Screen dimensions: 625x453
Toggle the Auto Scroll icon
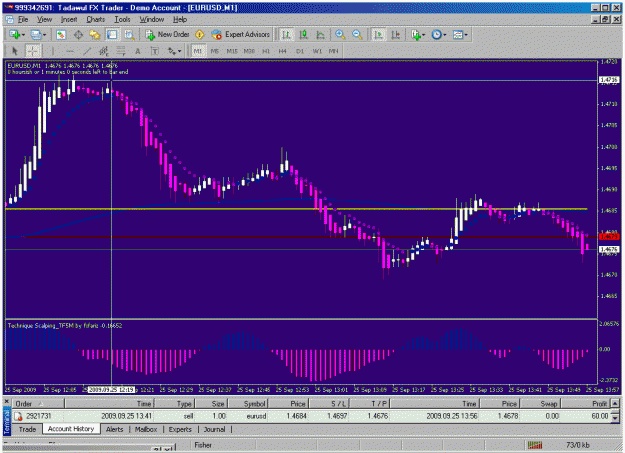coord(378,35)
